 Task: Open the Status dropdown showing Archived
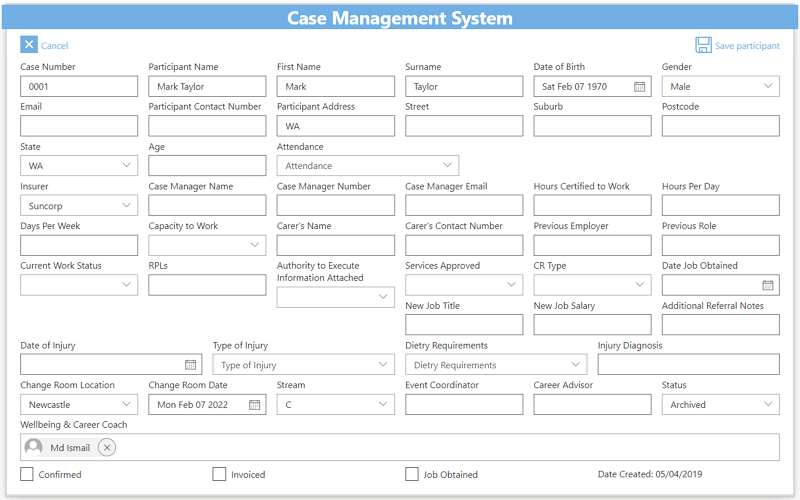click(x=720, y=405)
